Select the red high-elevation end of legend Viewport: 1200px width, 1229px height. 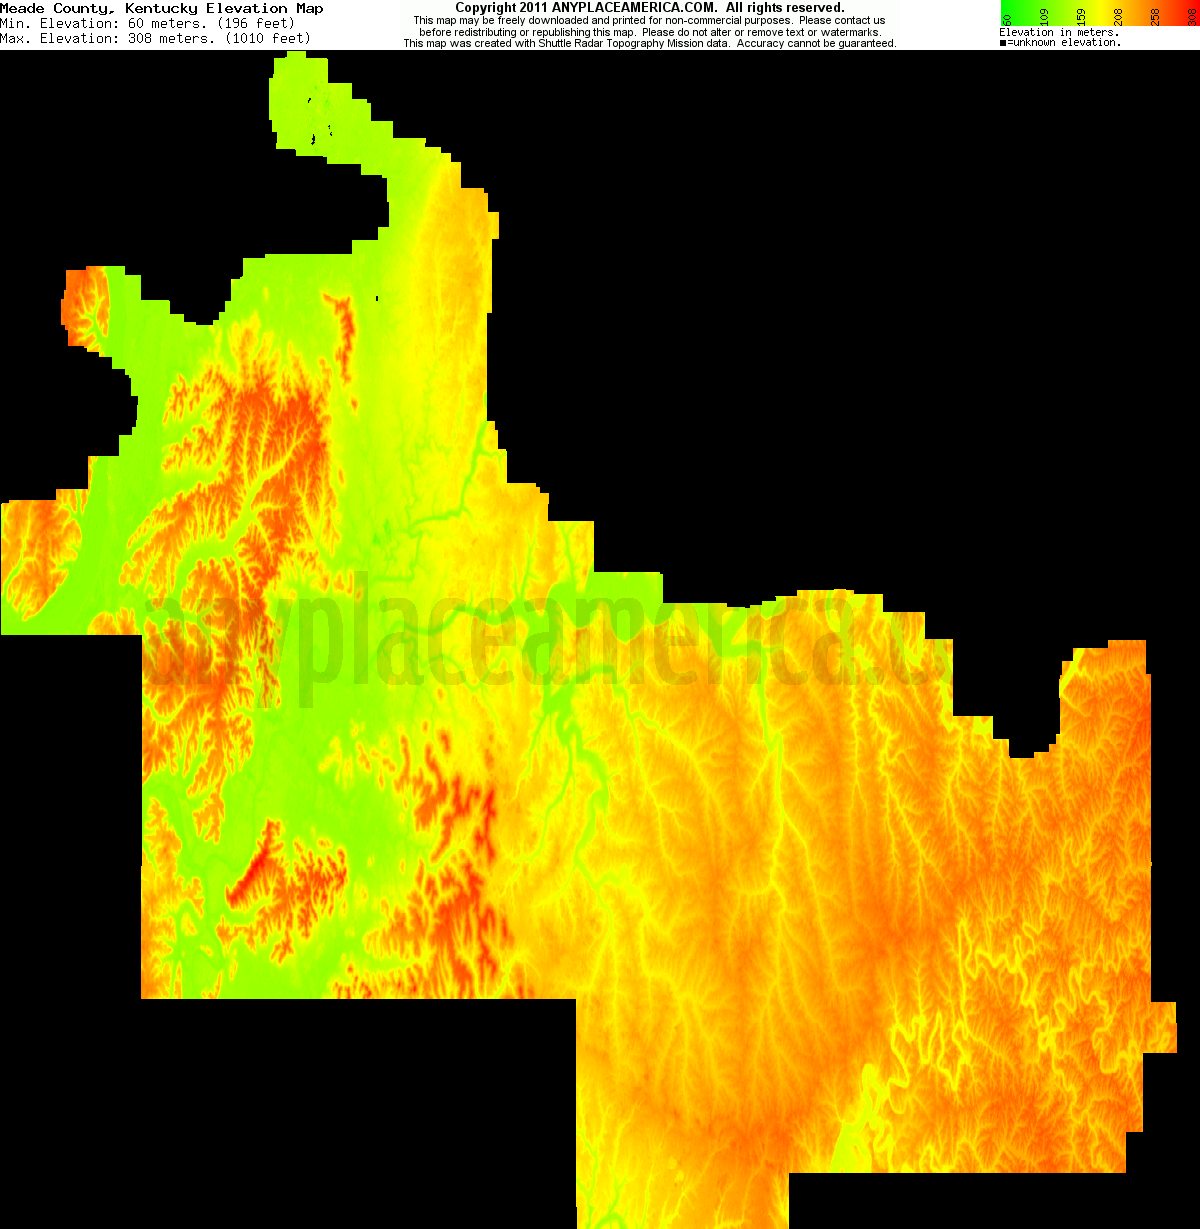pyautogui.click(x=1196, y=8)
